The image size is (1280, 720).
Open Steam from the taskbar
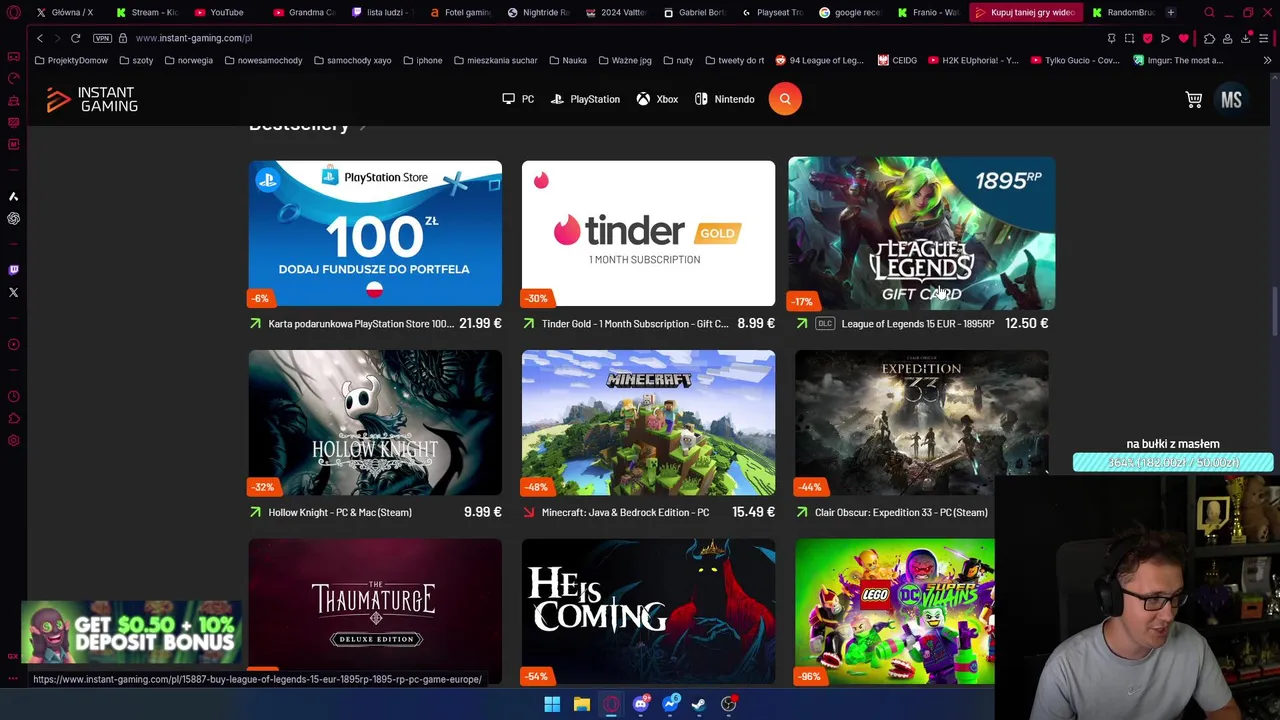pyautogui.click(x=699, y=704)
